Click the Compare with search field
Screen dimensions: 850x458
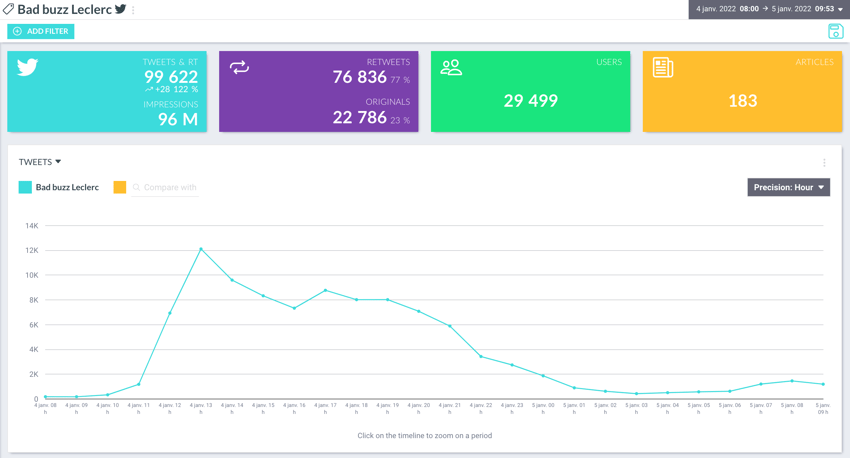pos(165,188)
